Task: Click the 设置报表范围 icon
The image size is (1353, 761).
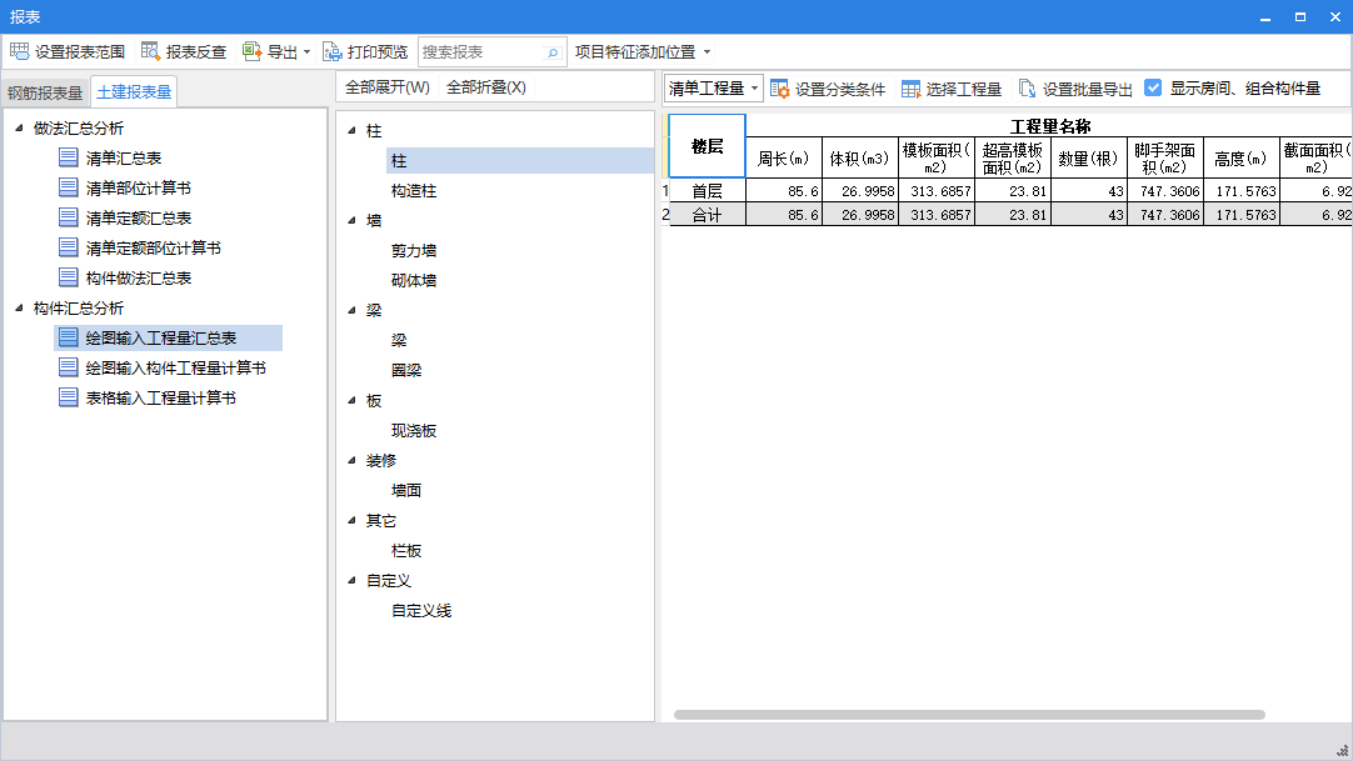Action: click(19, 51)
